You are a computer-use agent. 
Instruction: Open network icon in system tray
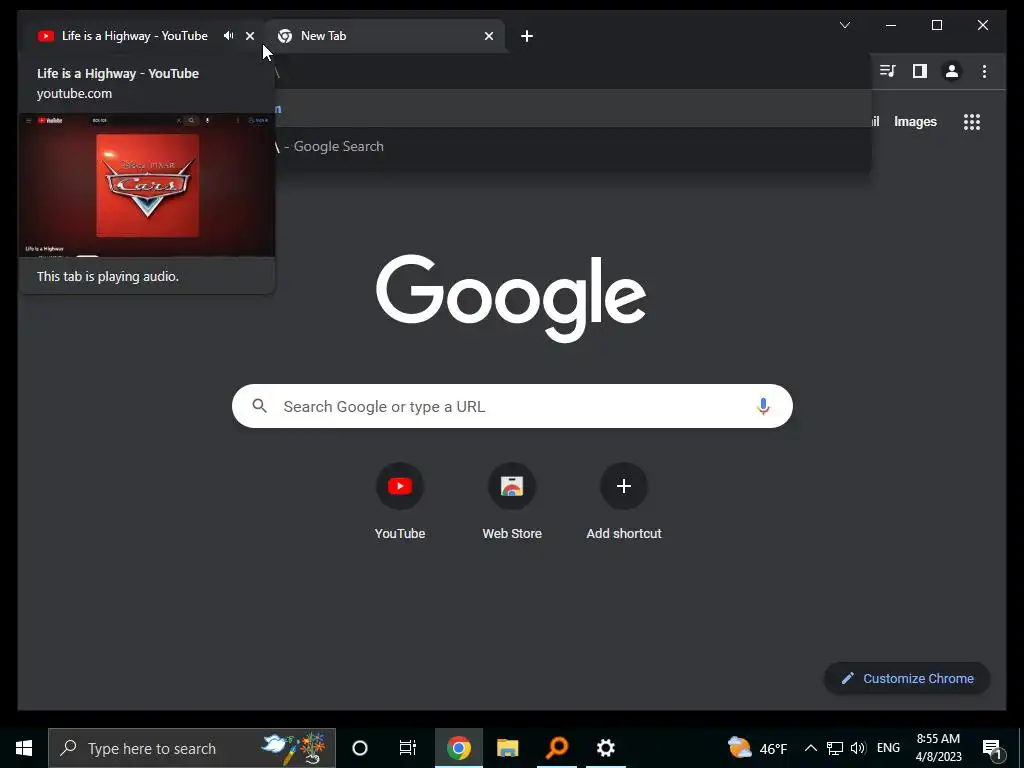(835, 748)
